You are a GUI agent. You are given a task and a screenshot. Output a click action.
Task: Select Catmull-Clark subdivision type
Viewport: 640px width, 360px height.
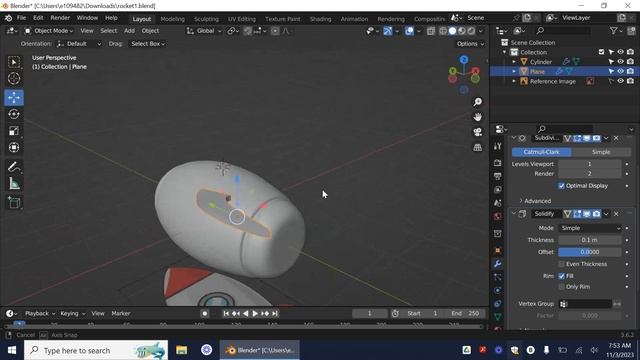coord(542,152)
